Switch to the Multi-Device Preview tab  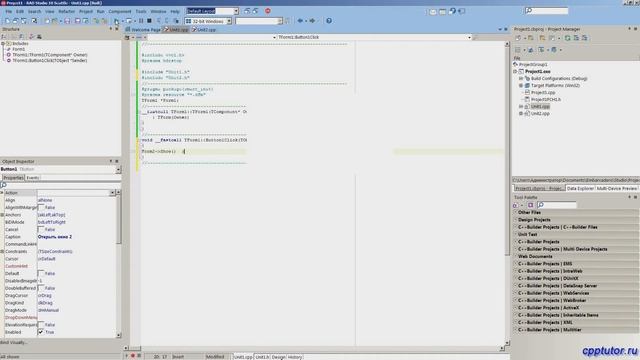click(x=617, y=188)
